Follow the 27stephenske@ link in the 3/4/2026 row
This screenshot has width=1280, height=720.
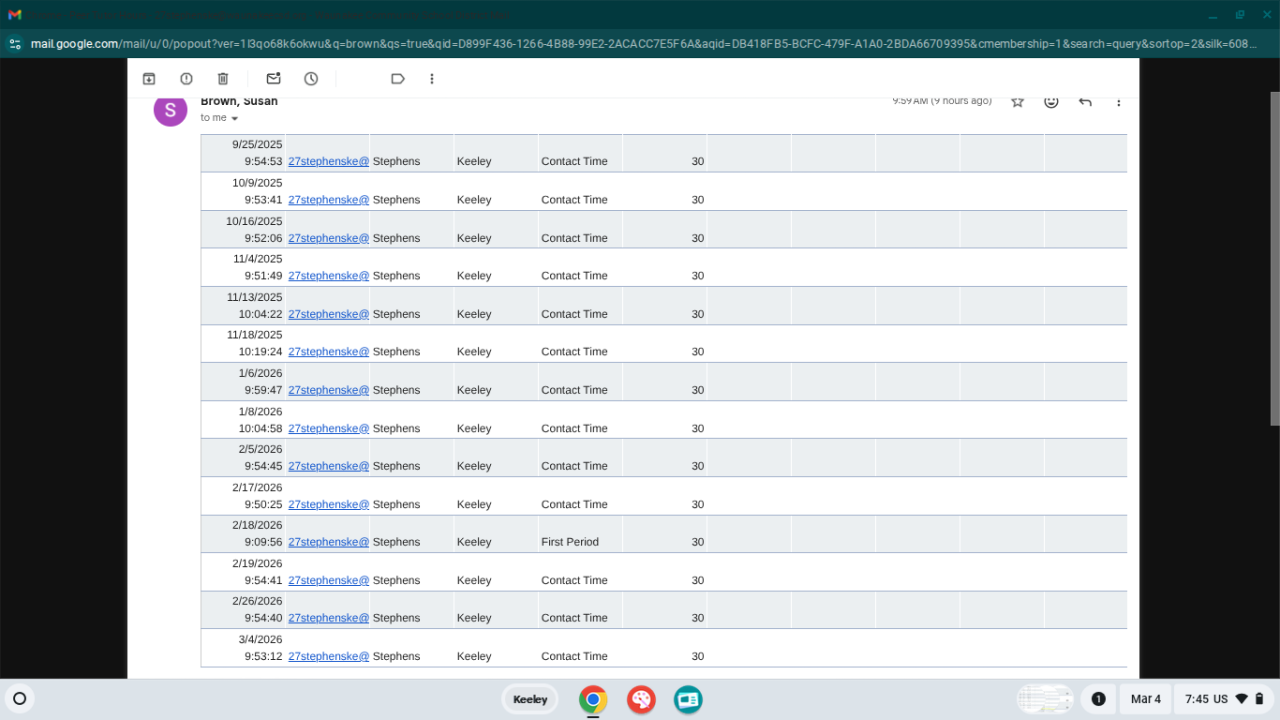329,656
